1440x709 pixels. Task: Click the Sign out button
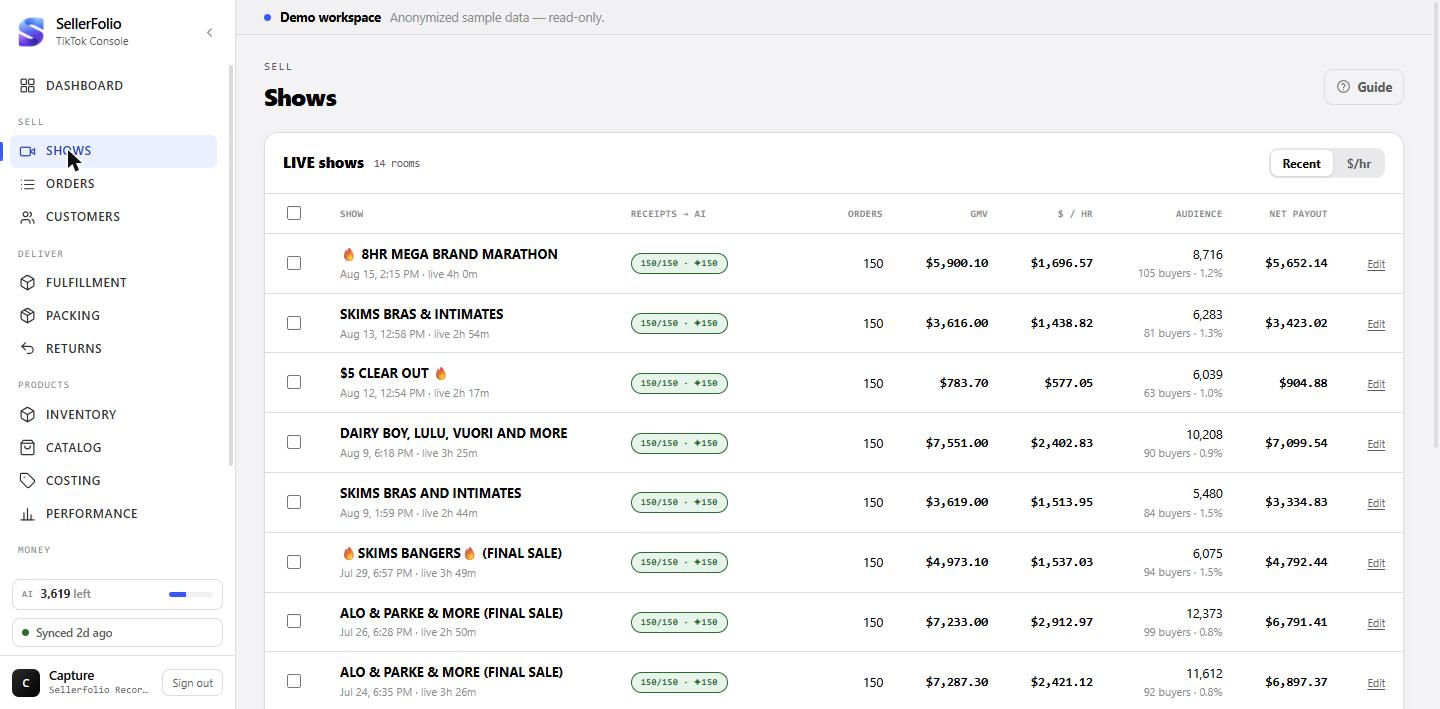192,683
